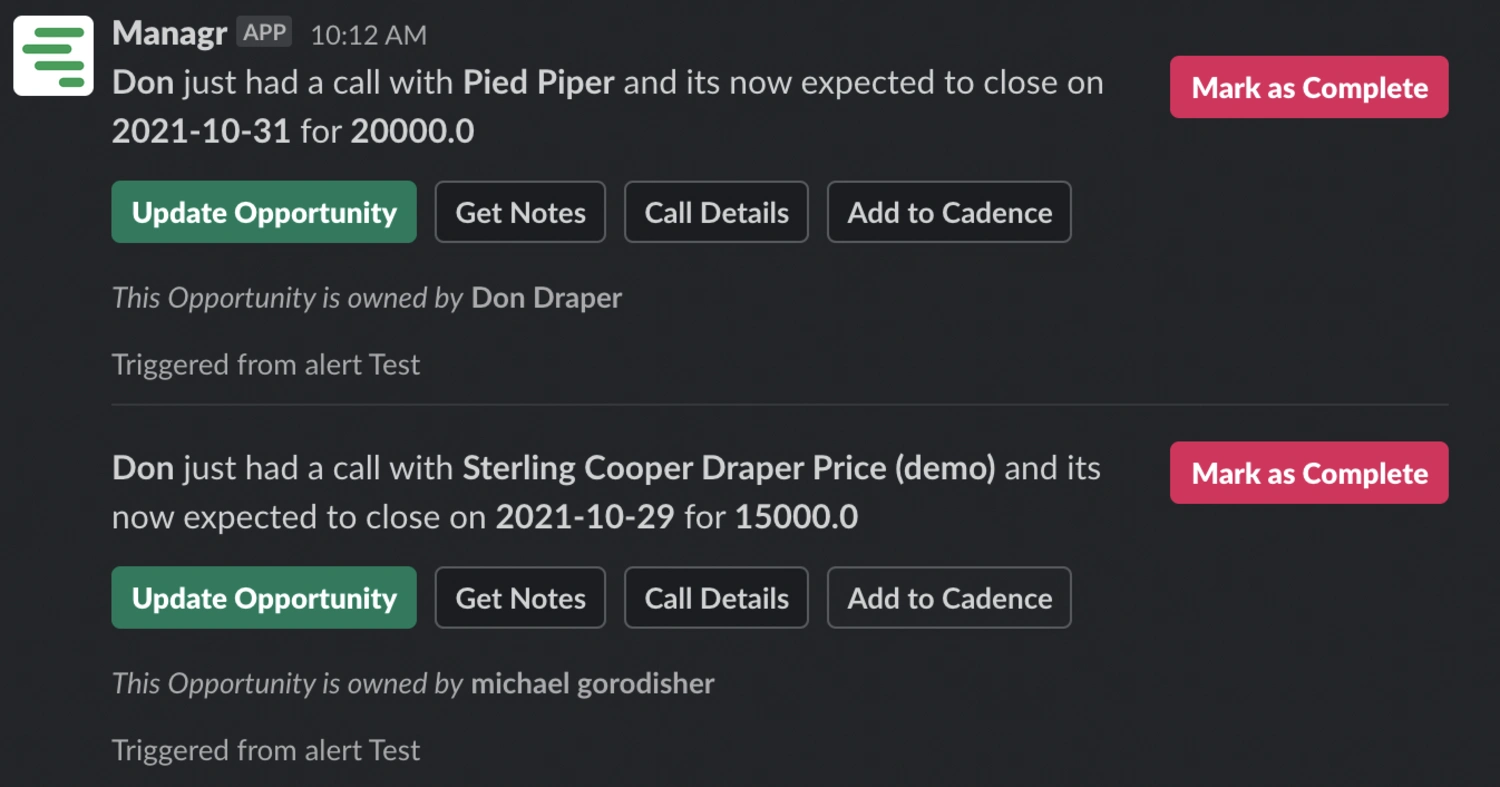The image size is (1500, 787).
Task: View Call Details for Sterling Cooper
Action: [x=716, y=598]
